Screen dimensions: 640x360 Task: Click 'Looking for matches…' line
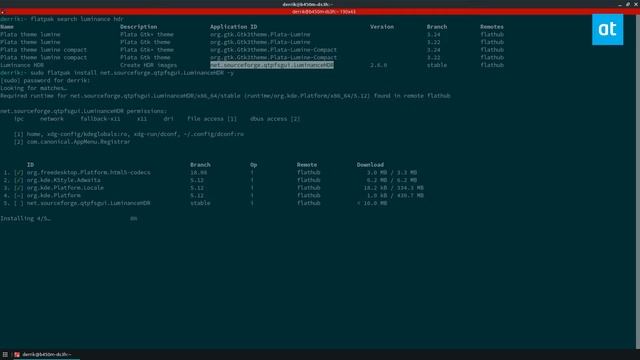[33, 88]
